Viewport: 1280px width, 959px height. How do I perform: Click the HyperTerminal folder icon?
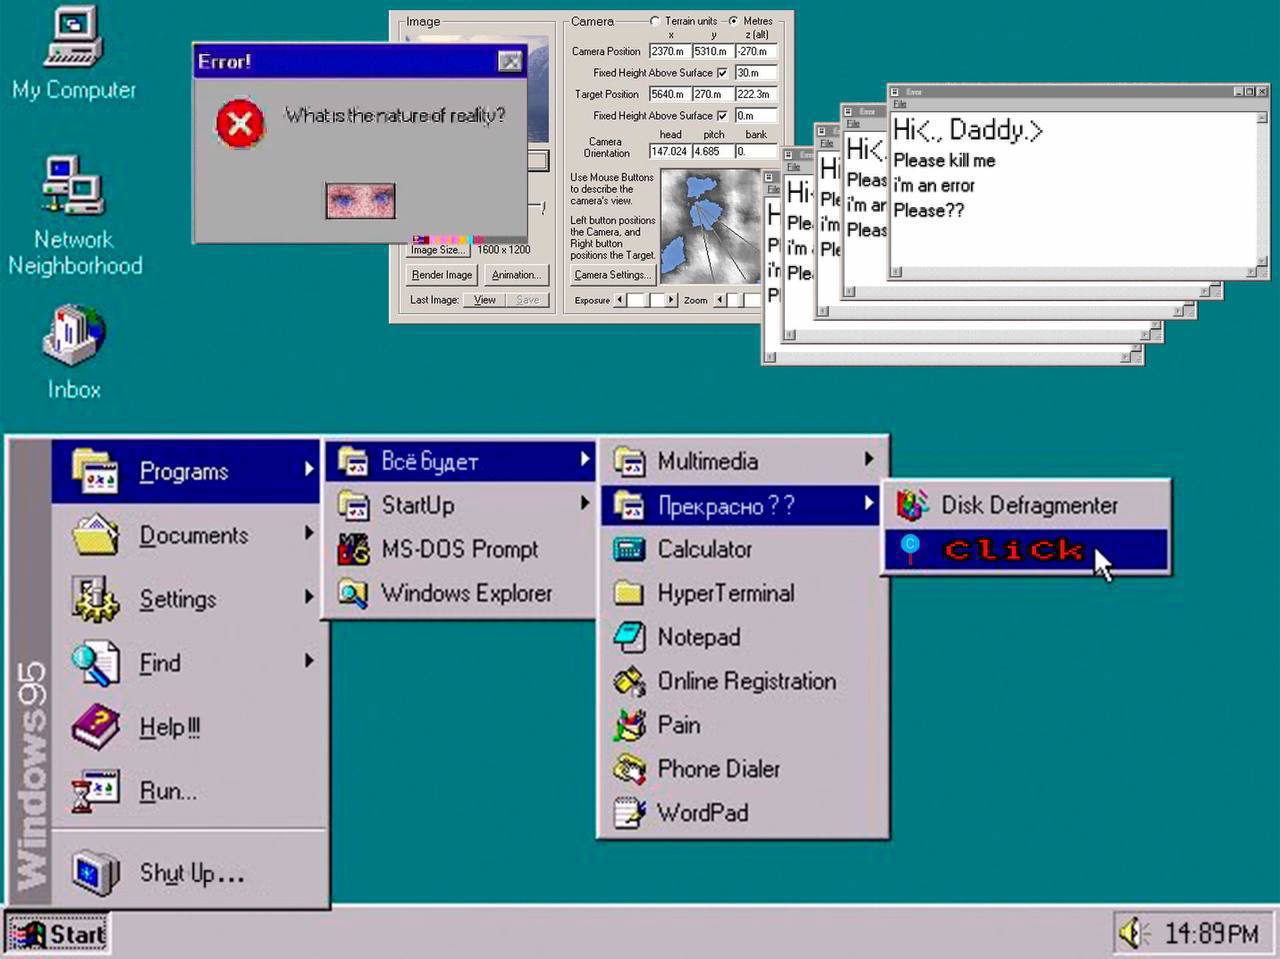(x=629, y=593)
